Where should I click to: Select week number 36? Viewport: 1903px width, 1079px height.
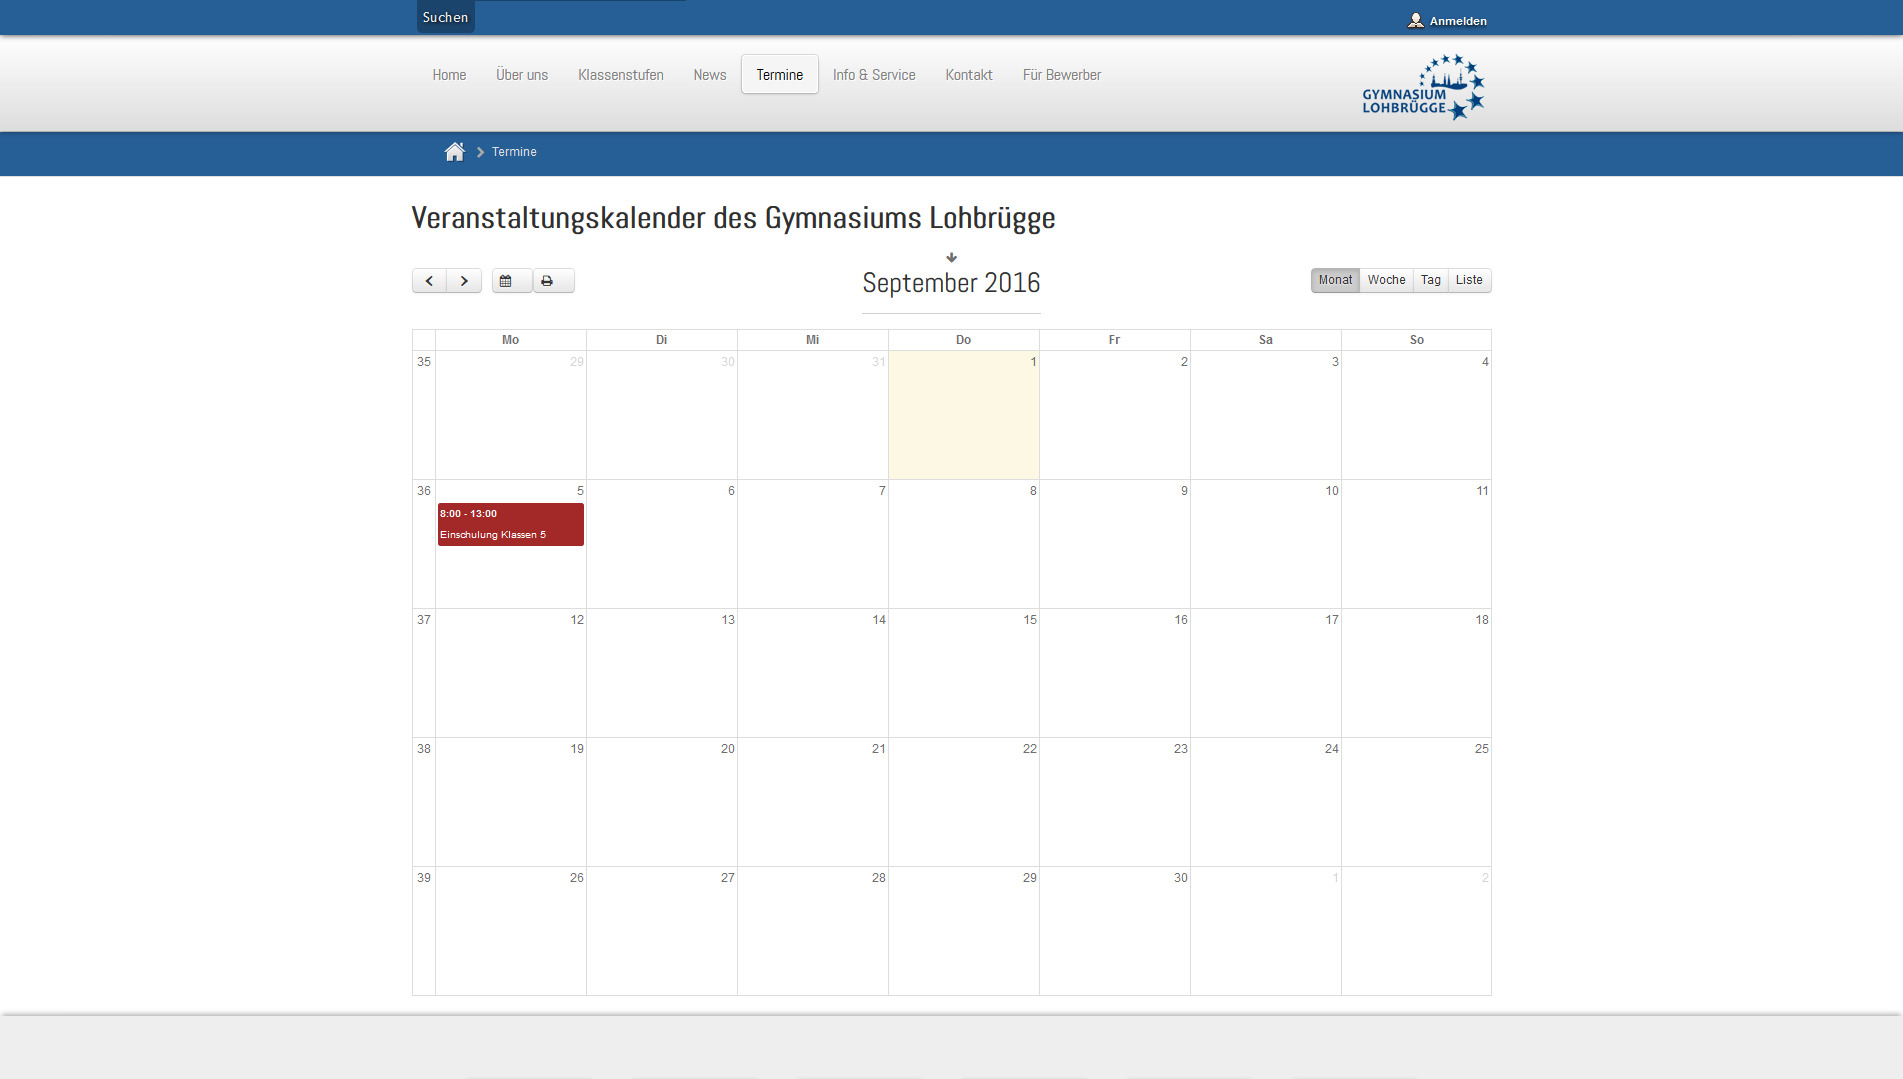pyautogui.click(x=424, y=491)
